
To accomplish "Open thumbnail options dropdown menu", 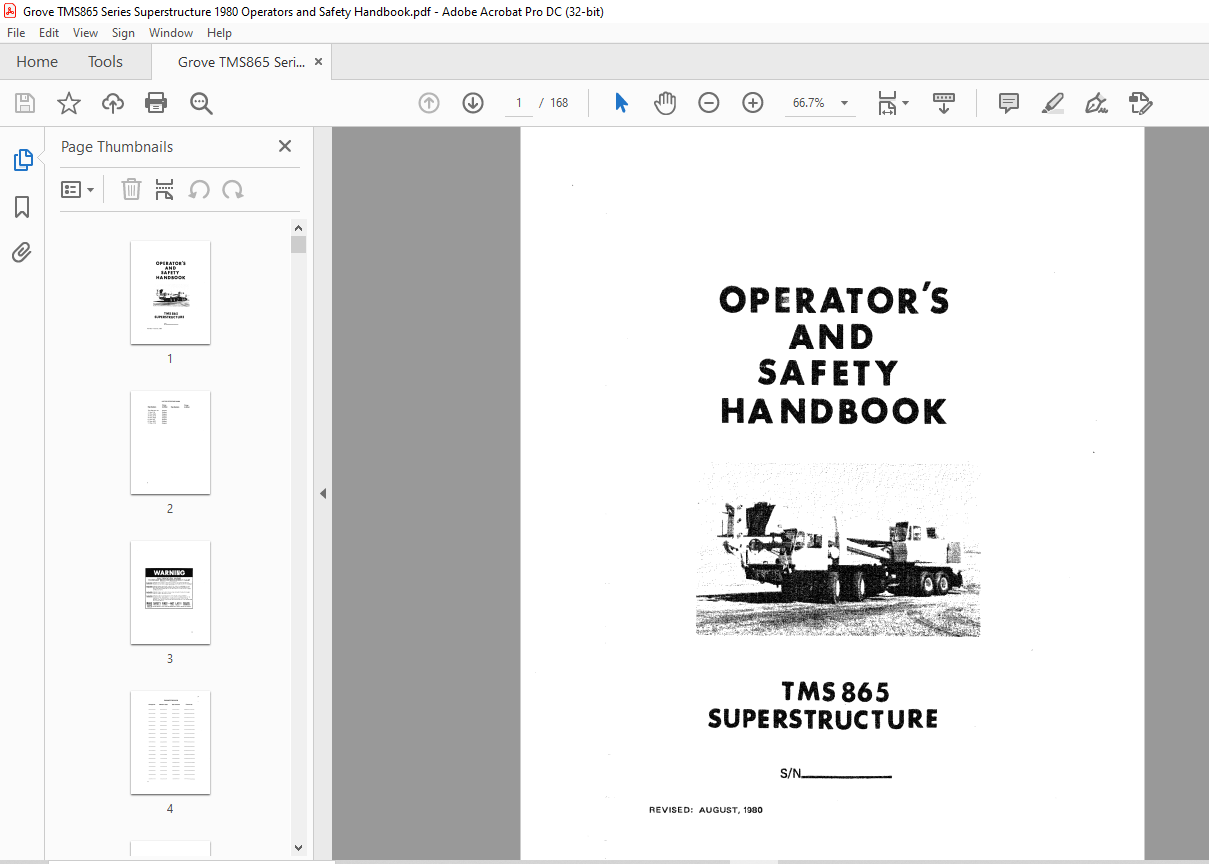I will point(77,189).
